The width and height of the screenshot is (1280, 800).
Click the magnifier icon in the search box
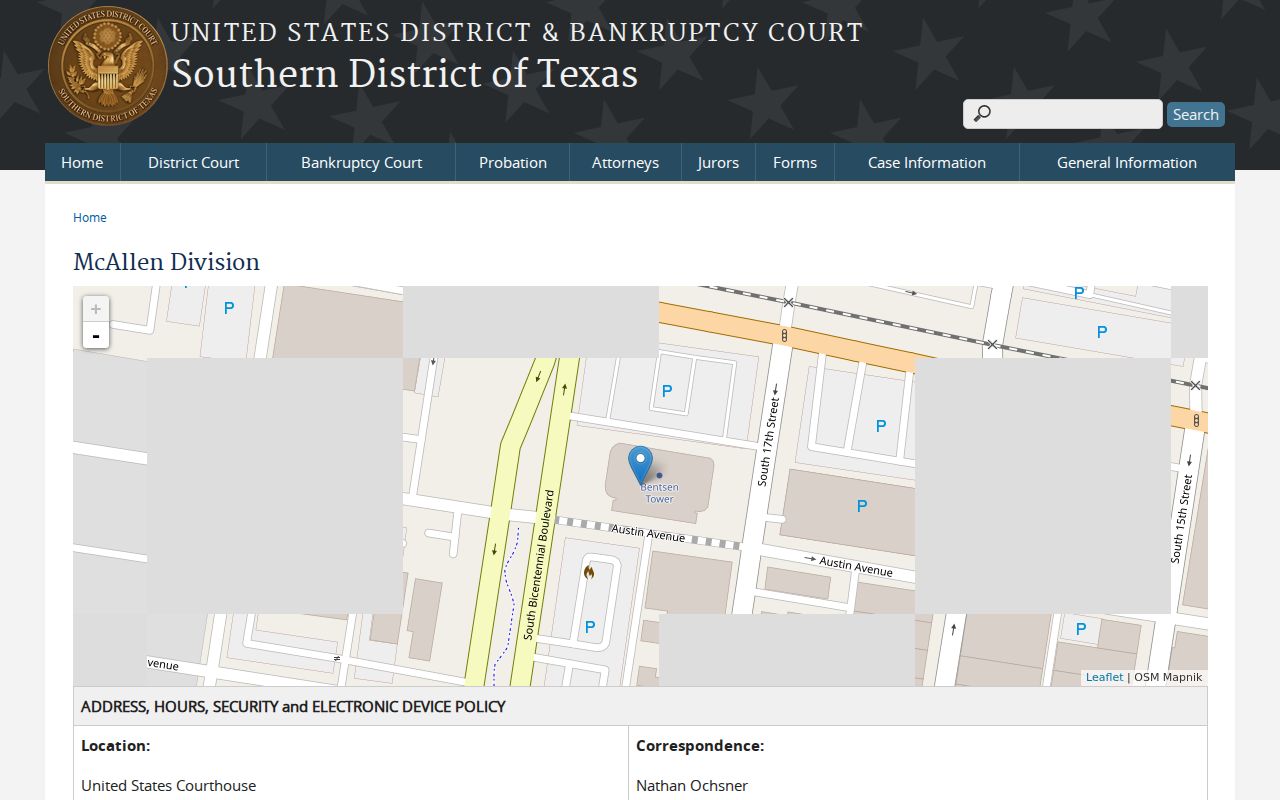pyautogui.click(x=983, y=114)
